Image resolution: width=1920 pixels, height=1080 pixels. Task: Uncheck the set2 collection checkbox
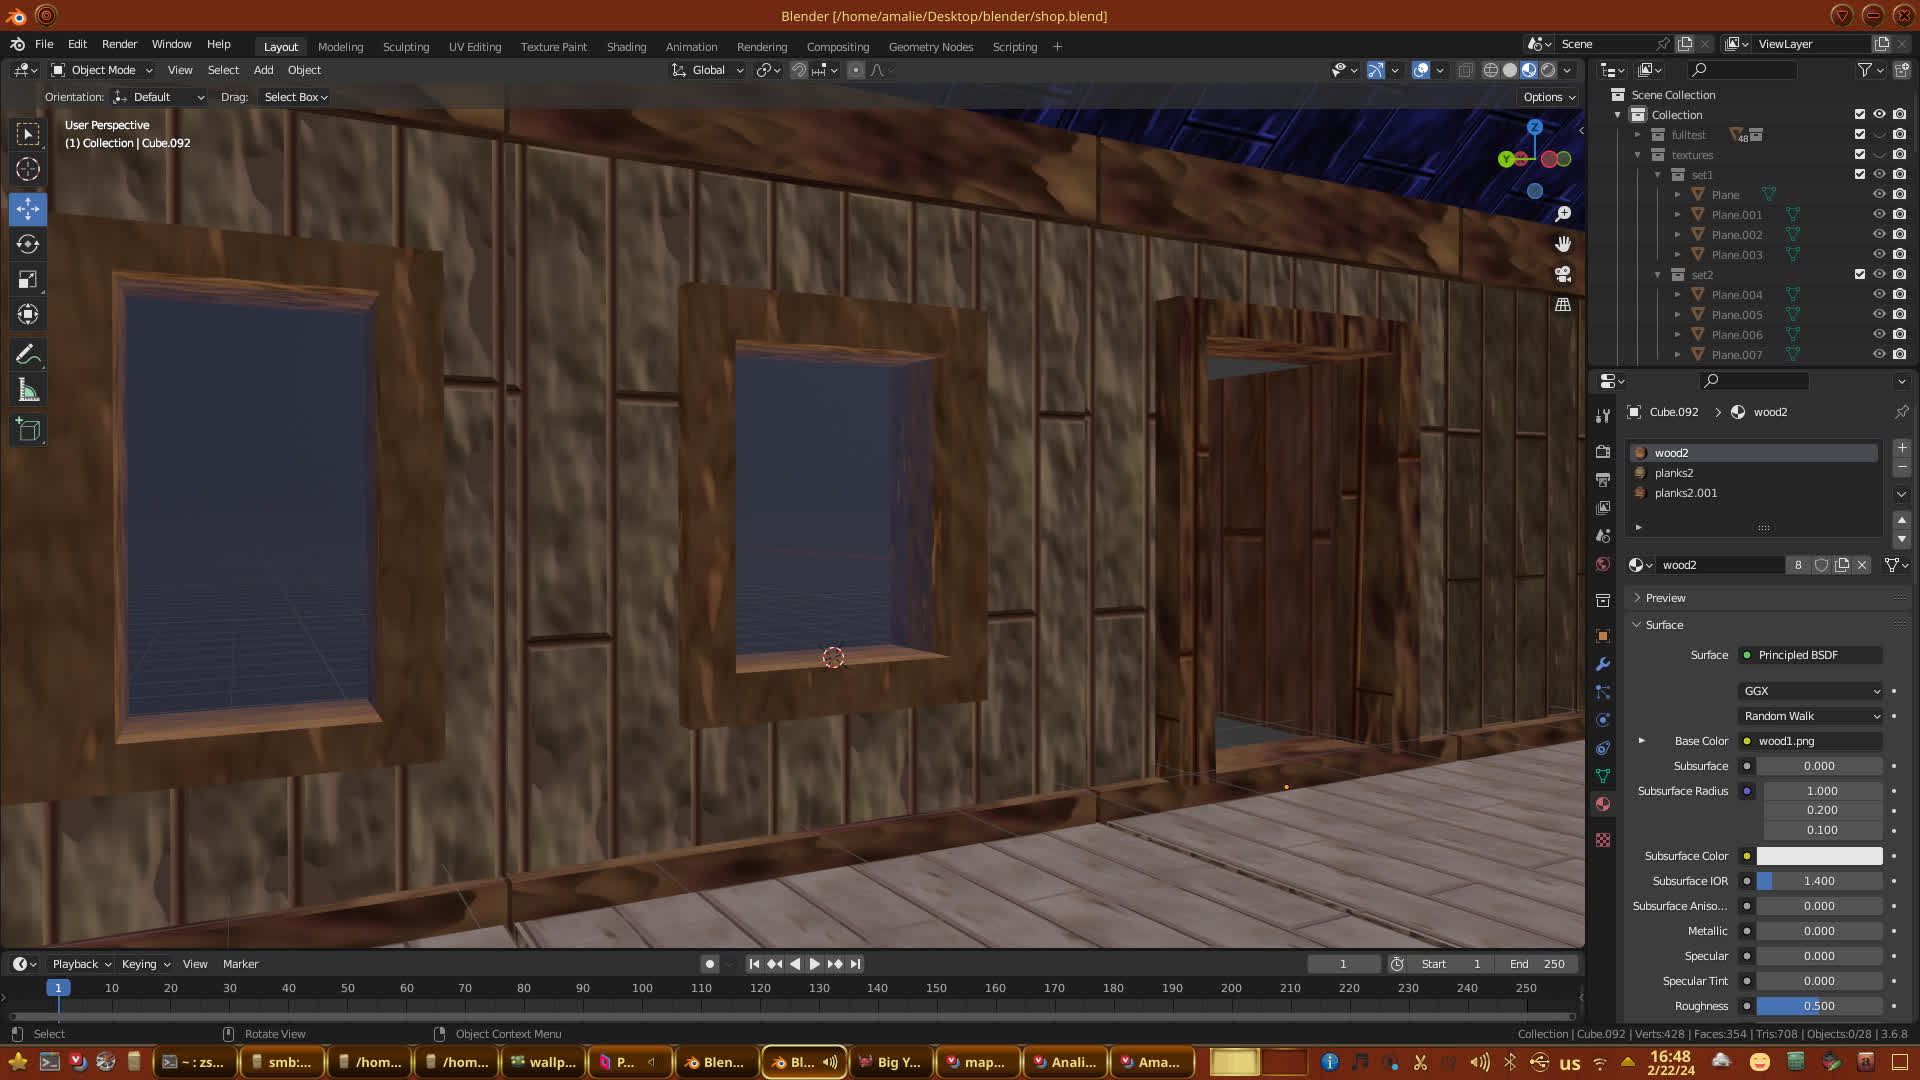click(x=1860, y=274)
